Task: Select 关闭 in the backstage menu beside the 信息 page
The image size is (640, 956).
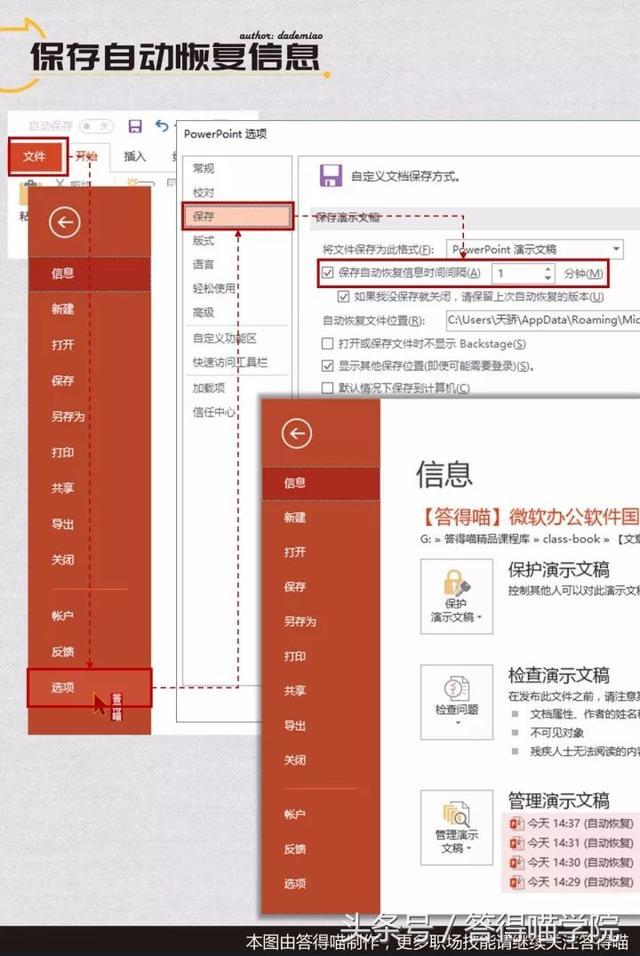Action: (294, 760)
